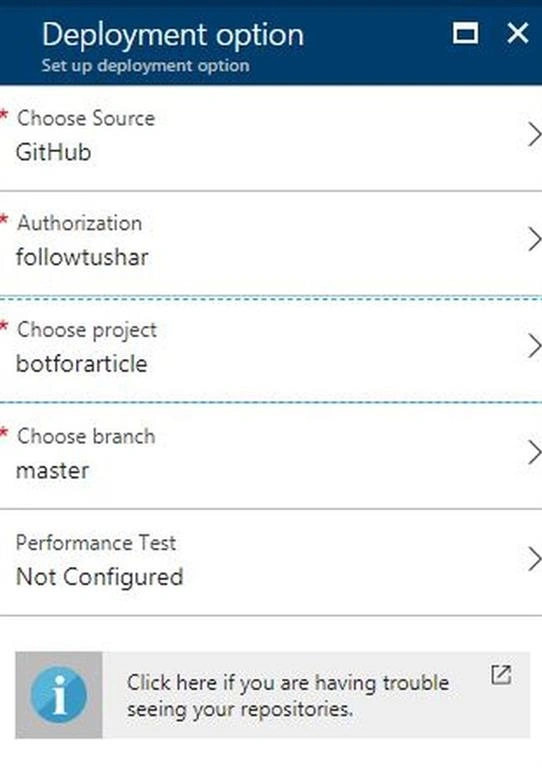
Task: Expand the Choose project chevron arrow
Action: [534, 346]
